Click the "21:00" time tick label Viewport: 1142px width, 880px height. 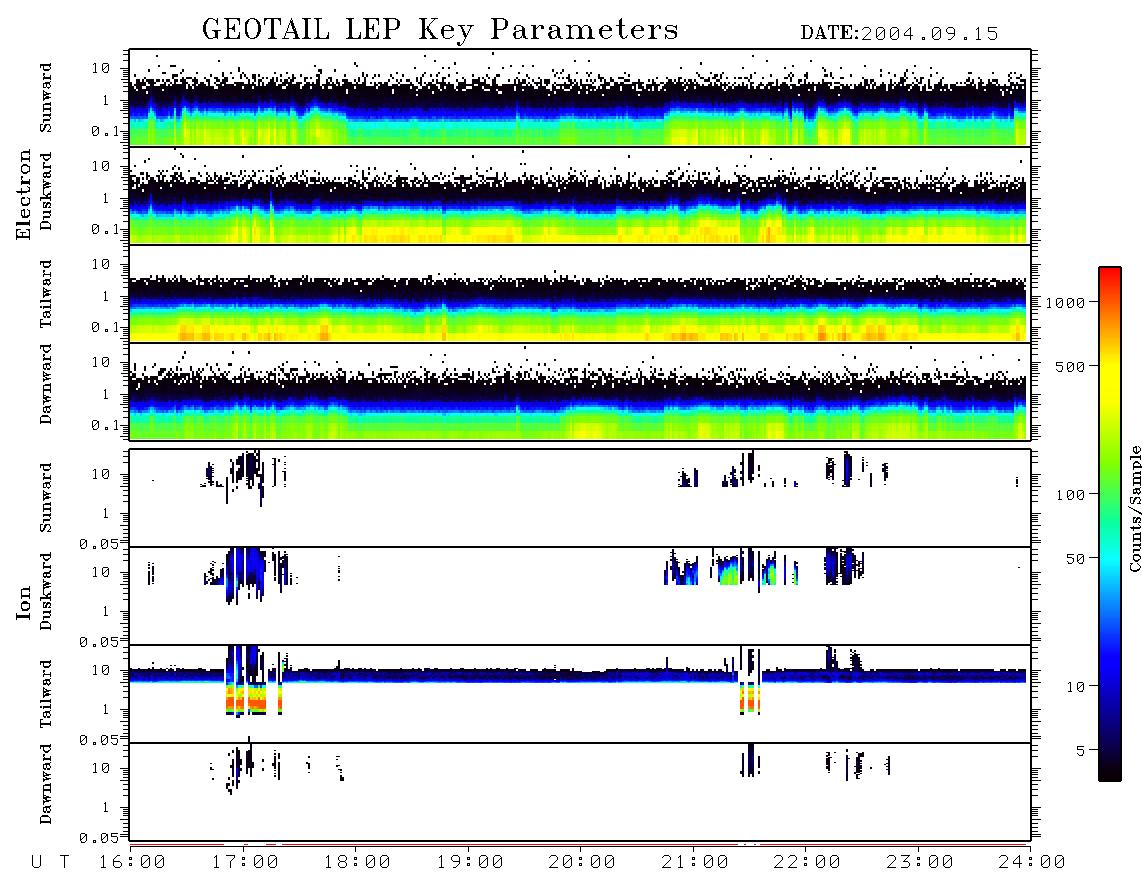tap(695, 863)
